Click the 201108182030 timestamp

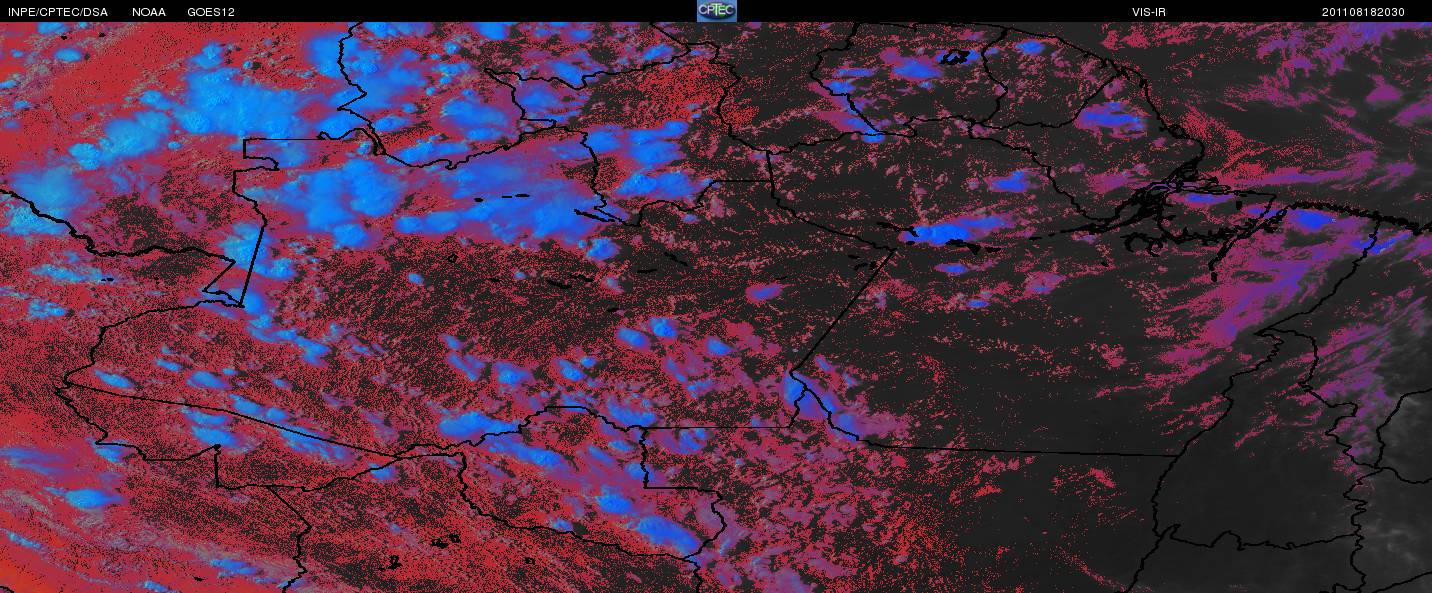1363,12
